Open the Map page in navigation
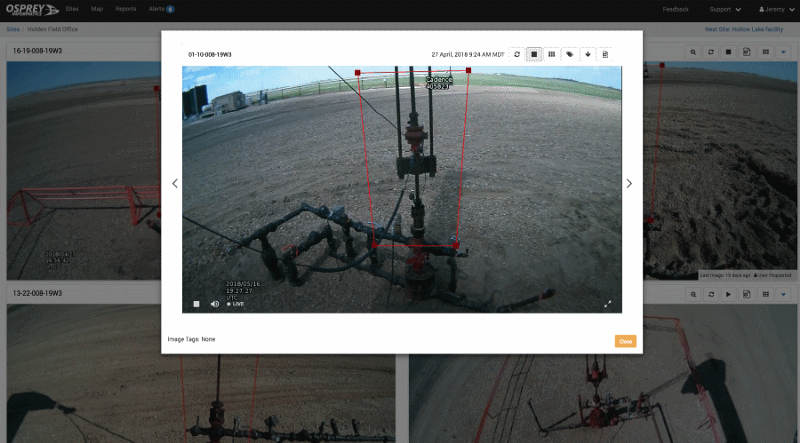Screen dimensions: 800x443 [x=97, y=8]
